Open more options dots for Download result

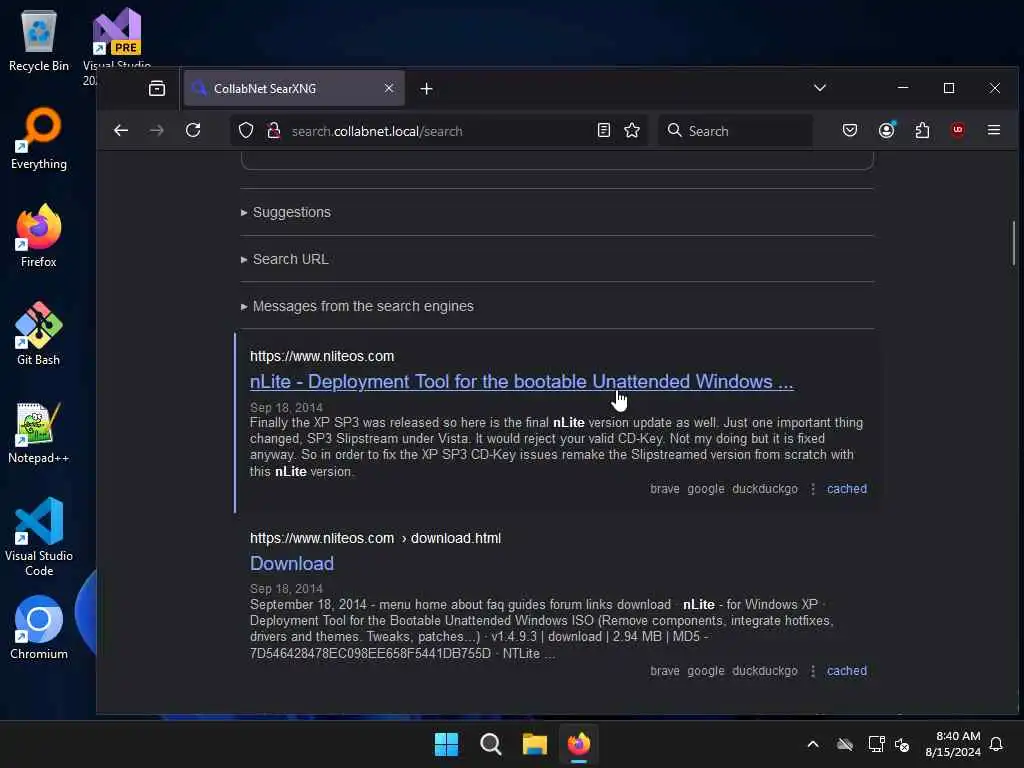pos(812,671)
